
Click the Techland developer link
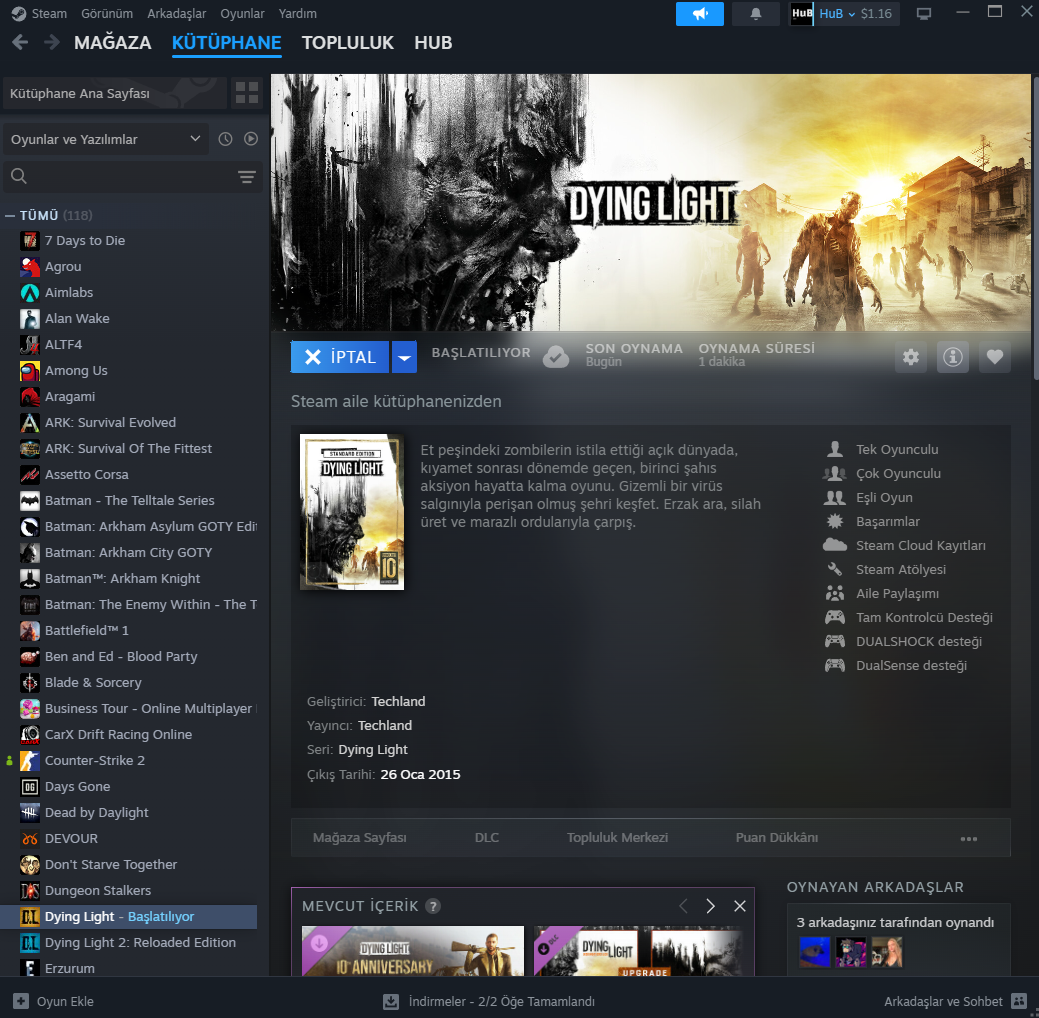[x=398, y=701]
